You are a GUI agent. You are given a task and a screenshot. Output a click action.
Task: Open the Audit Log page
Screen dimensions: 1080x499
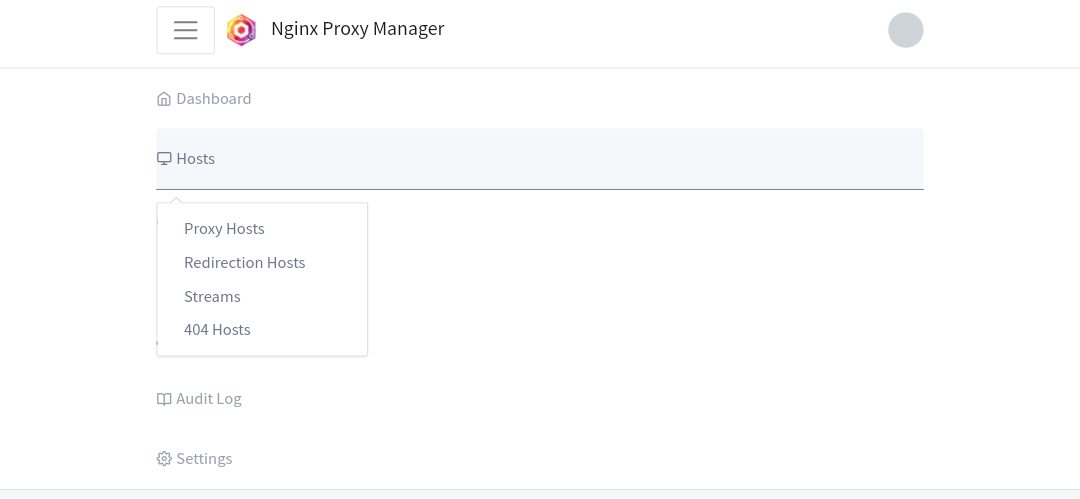point(209,399)
